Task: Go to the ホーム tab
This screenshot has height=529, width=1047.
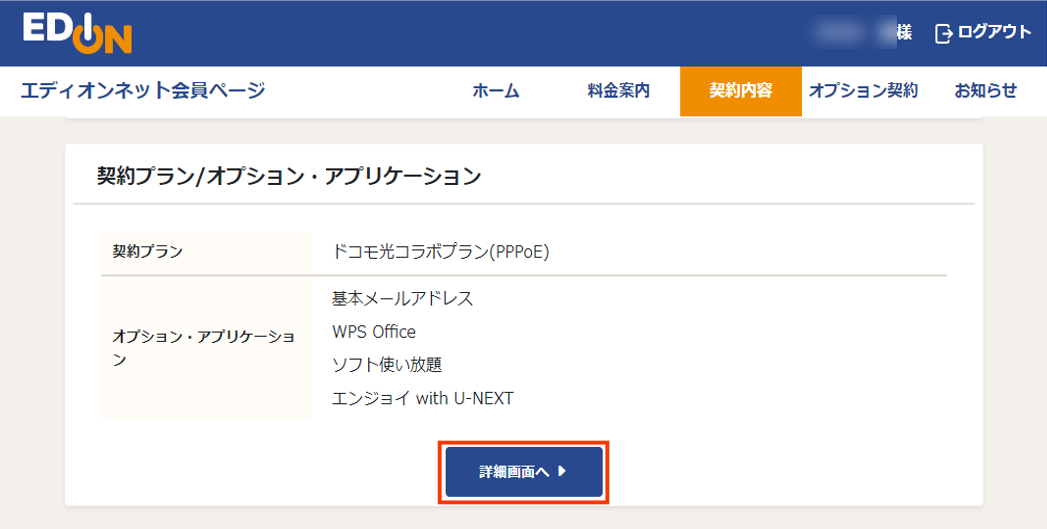Action: tap(496, 91)
